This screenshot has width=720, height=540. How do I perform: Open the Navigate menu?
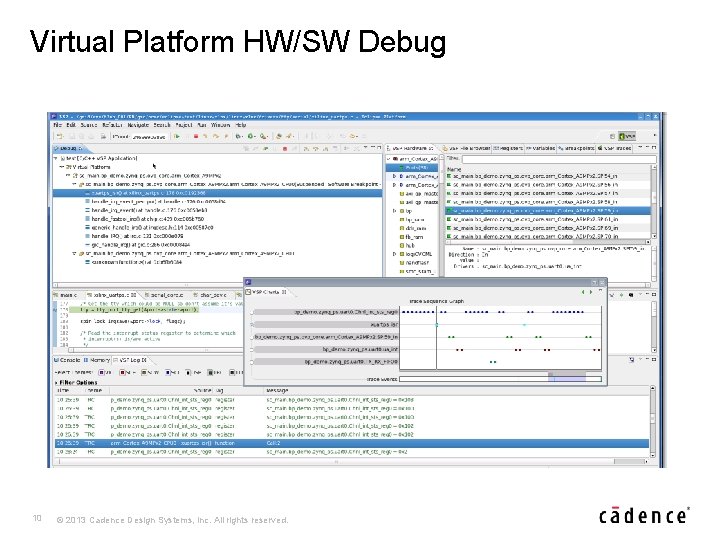coord(138,125)
